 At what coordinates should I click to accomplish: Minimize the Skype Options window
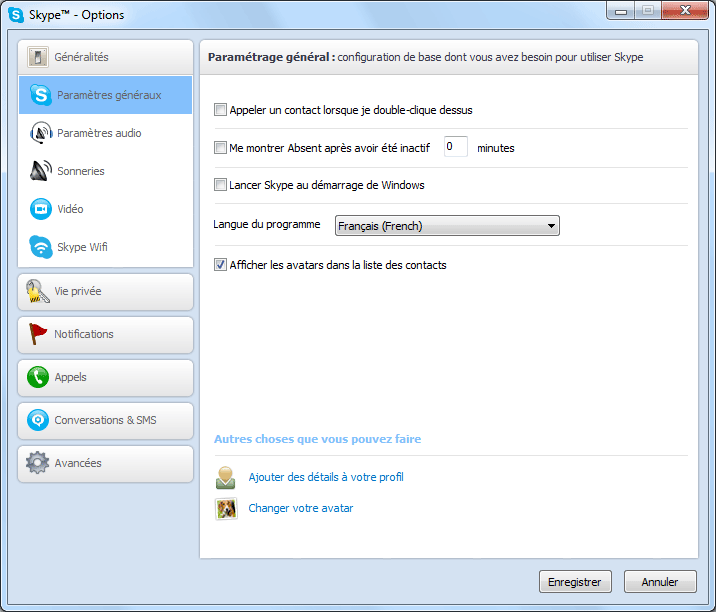click(x=621, y=11)
